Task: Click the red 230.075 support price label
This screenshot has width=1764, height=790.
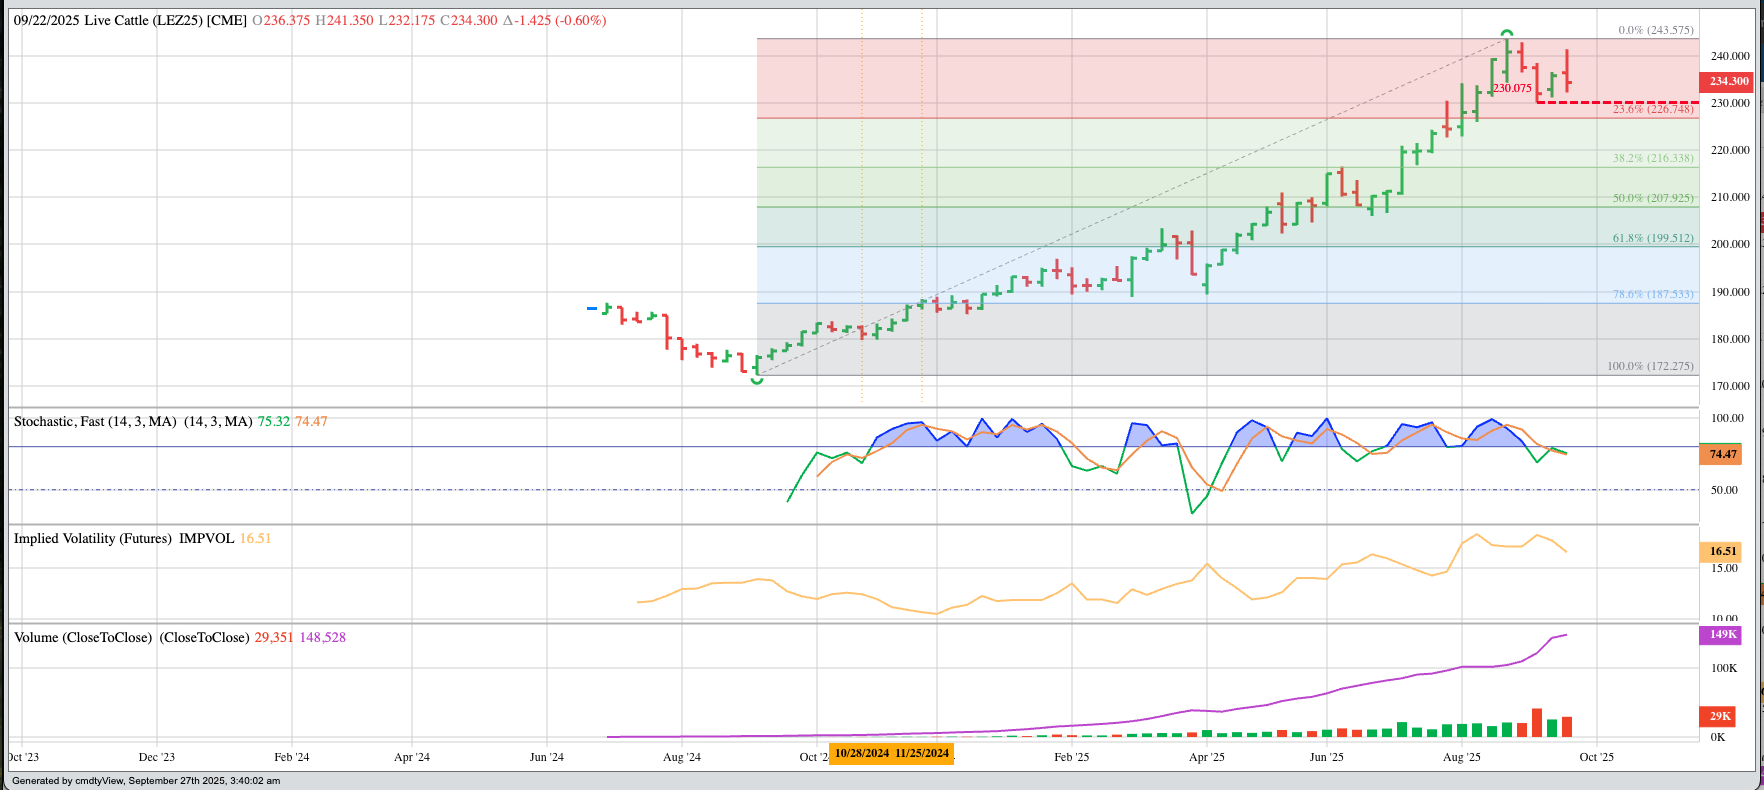Action: click(1512, 88)
